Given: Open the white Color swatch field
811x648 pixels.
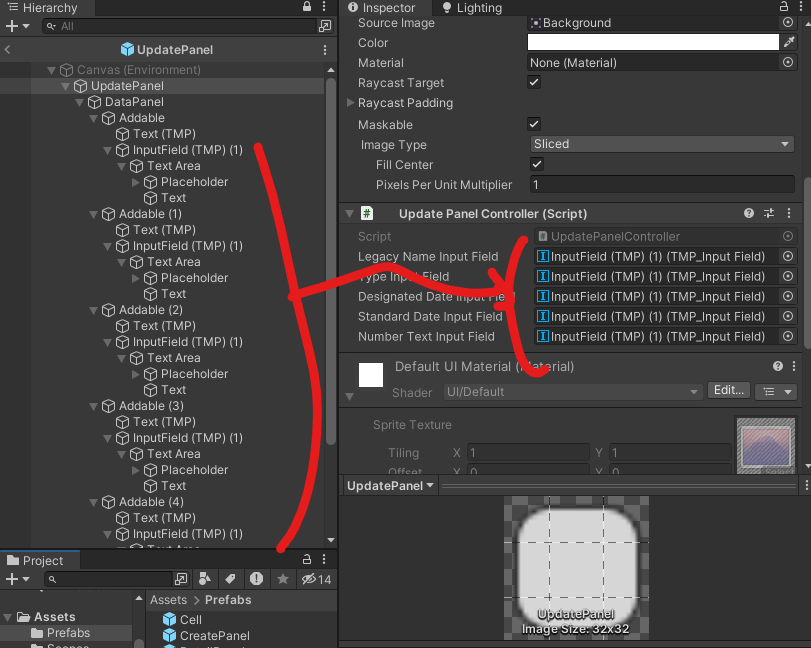Looking at the screenshot, I should tap(653, 42).
